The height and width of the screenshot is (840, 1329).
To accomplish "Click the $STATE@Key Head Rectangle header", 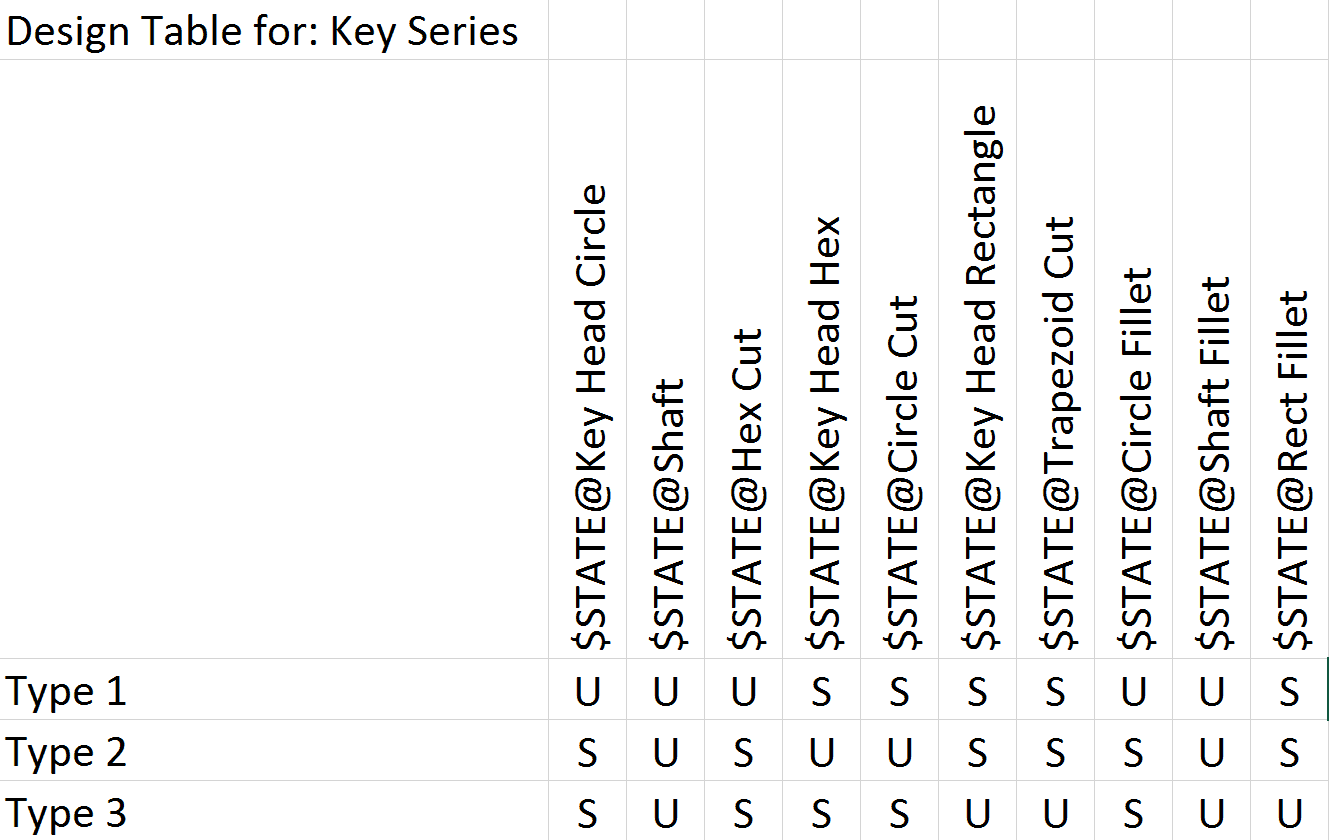I will [978, 359].
